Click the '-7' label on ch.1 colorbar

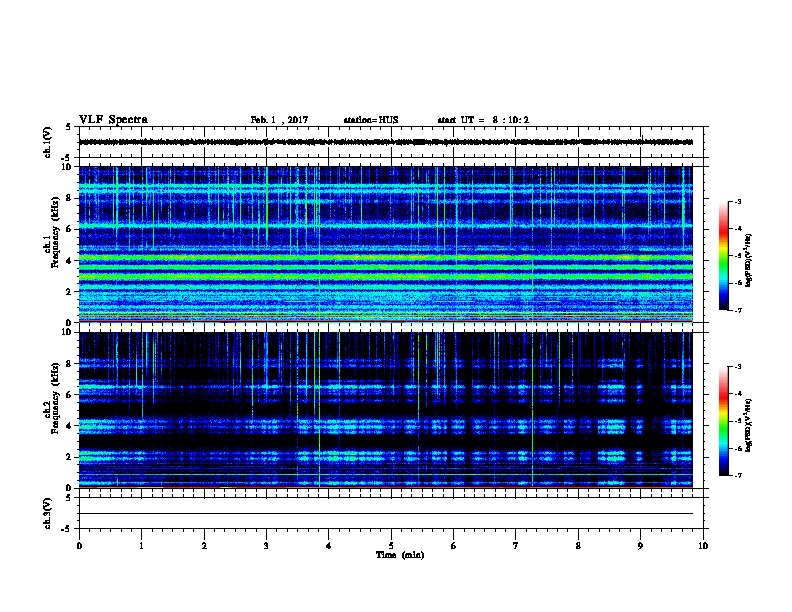(737, 310)
